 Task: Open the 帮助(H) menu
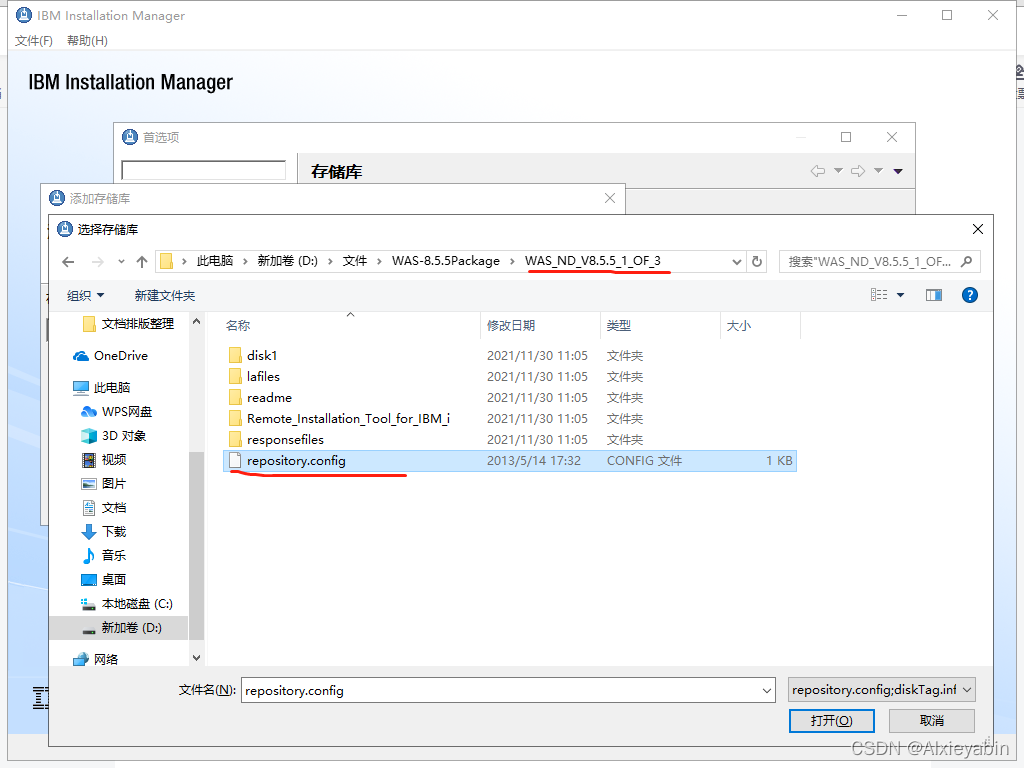pos(87,40)
